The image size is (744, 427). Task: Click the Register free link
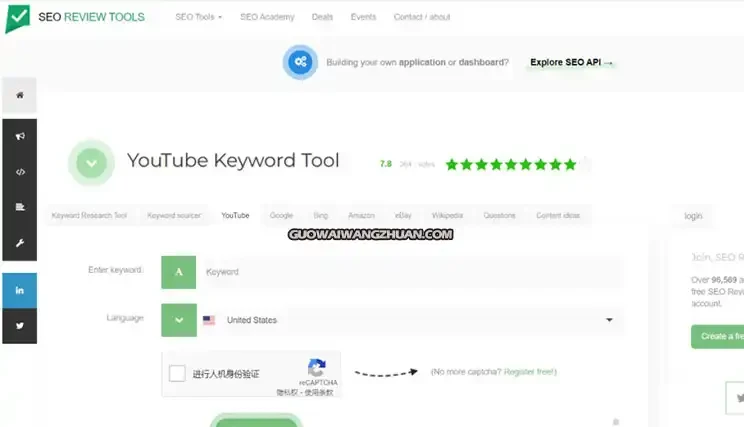click(529, 371)
